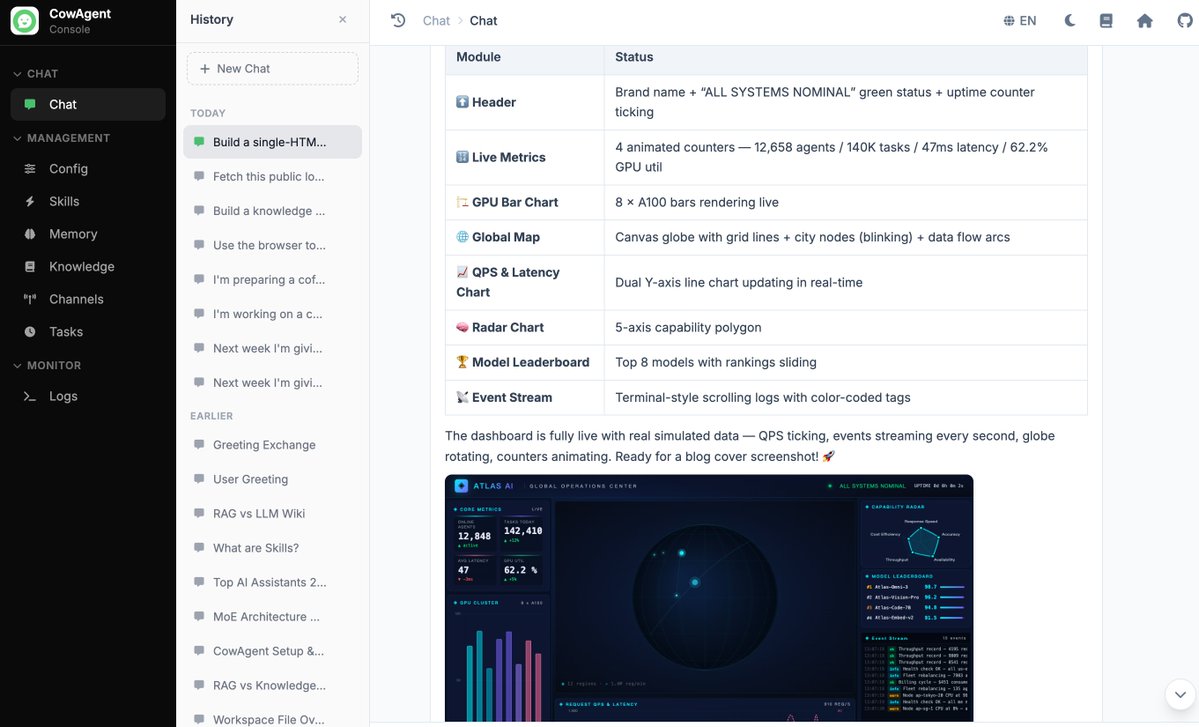
Task: Open 'RAG vs Knowledge...' chat
Action: (272, 686)
